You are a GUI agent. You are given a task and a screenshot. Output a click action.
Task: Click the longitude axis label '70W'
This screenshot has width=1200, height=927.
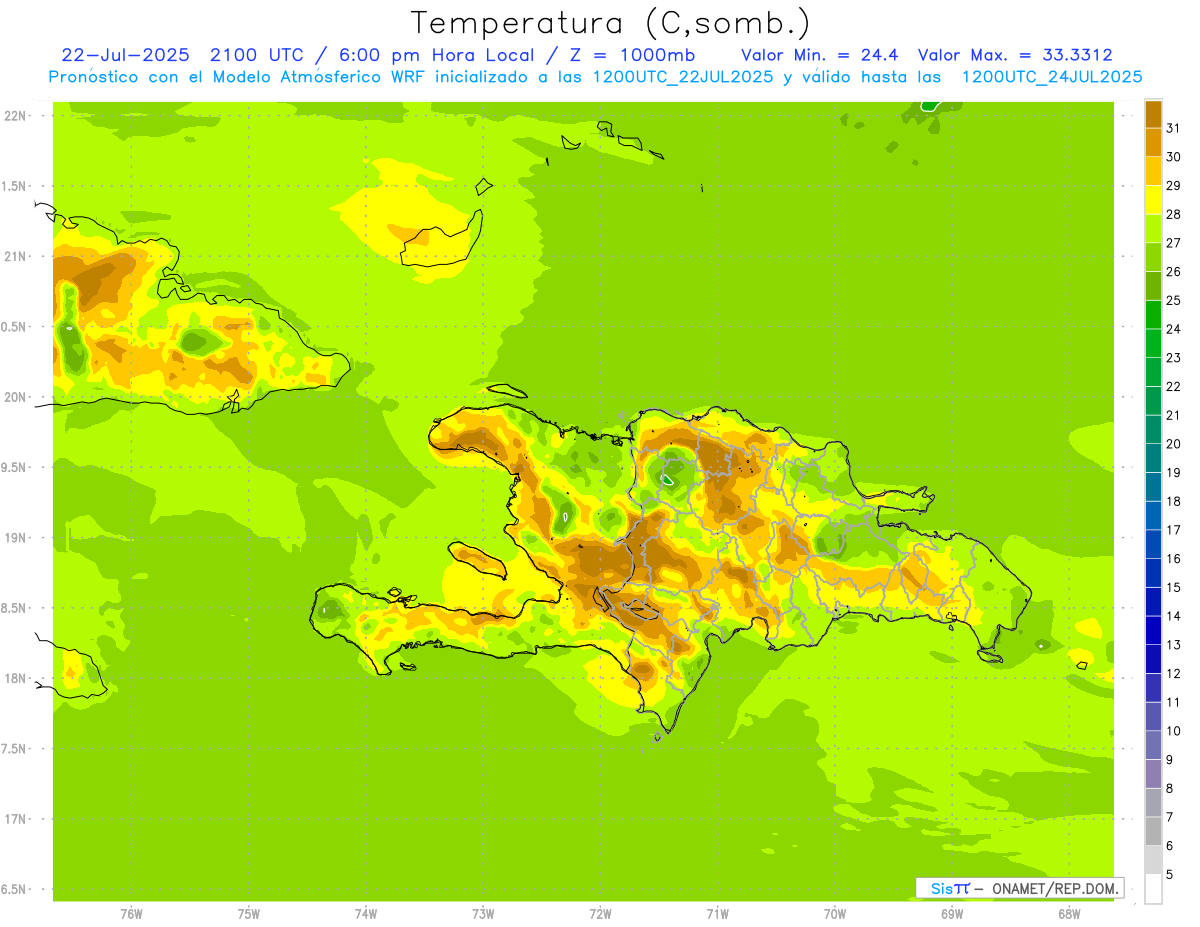pyautogui.click(x=835, y=913)
